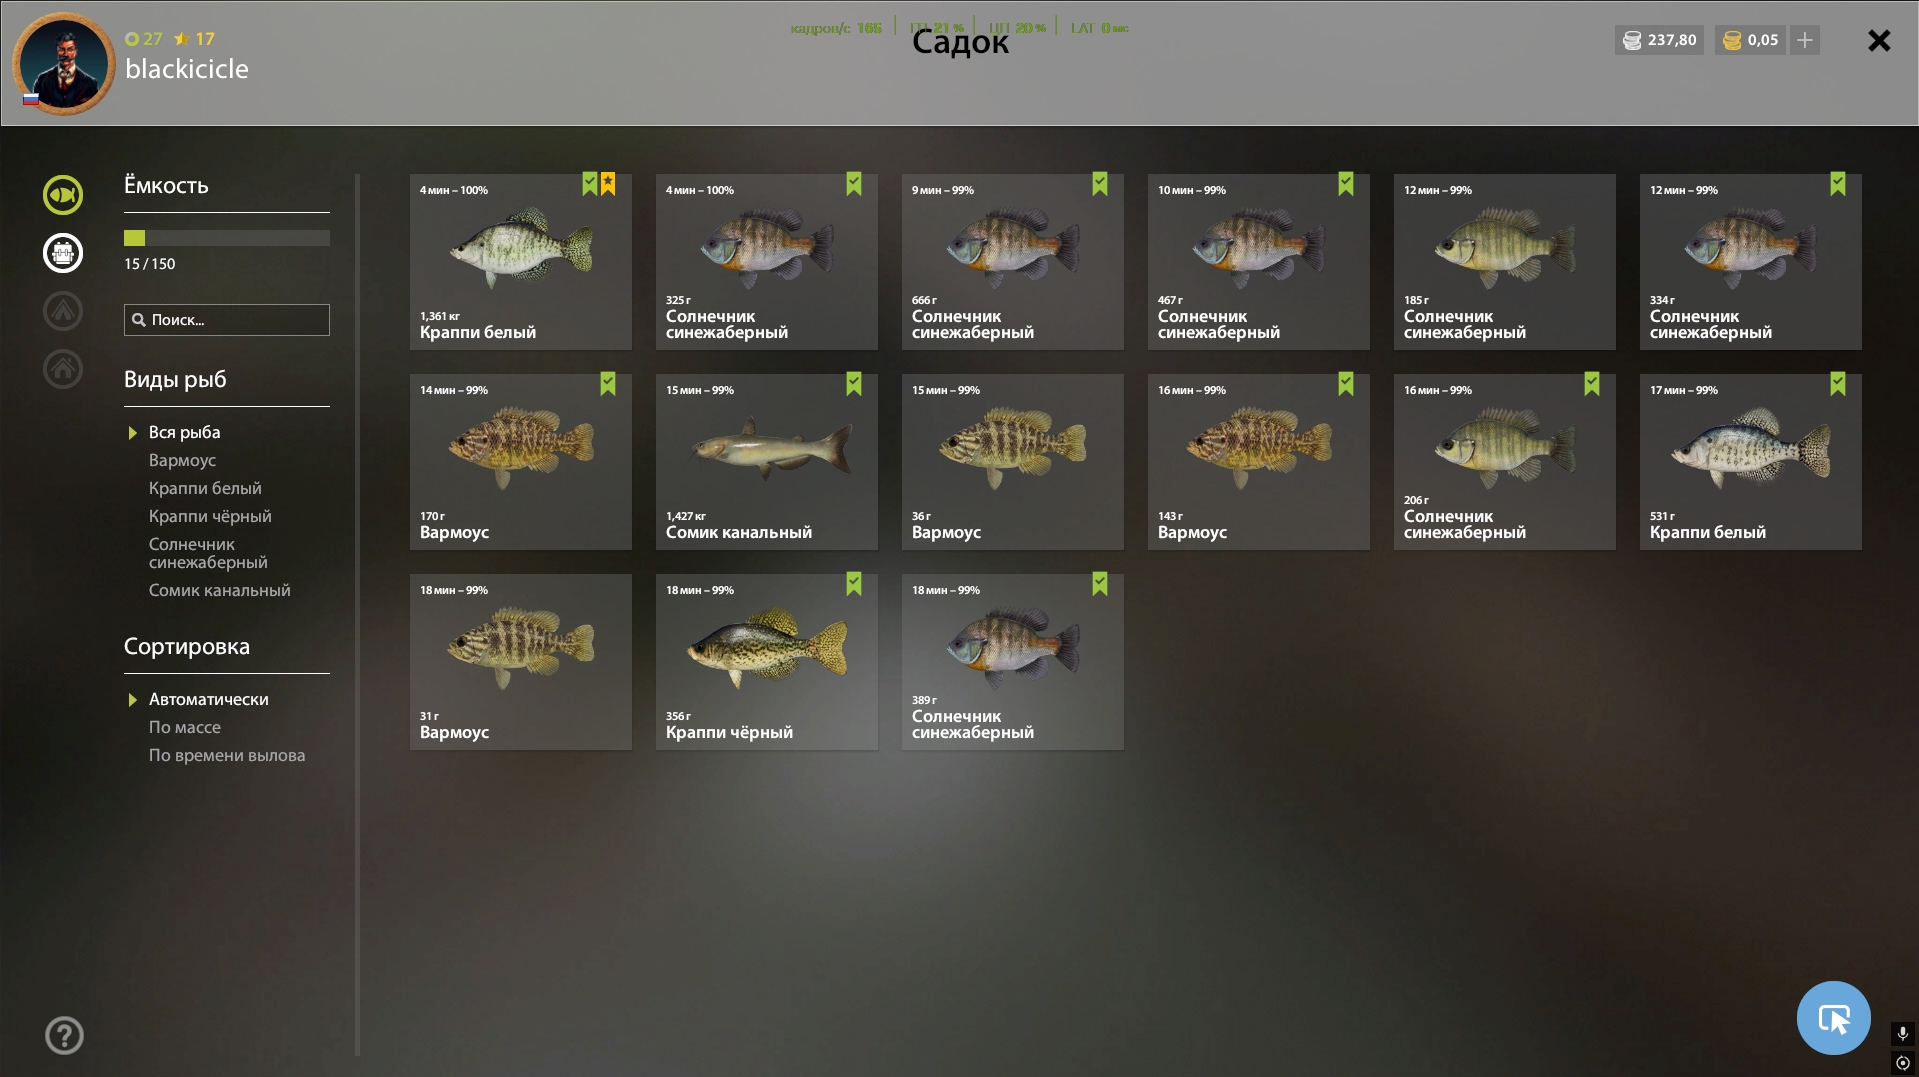Click the plus icon to add gold

point(1805,40)
